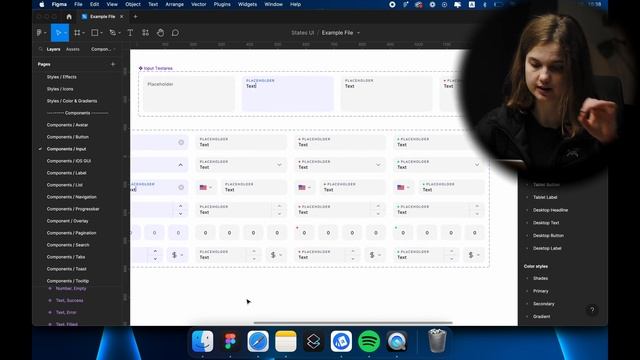The image size is (640, 360).
Task: Open the Components / Toast page
Action: 67,269
